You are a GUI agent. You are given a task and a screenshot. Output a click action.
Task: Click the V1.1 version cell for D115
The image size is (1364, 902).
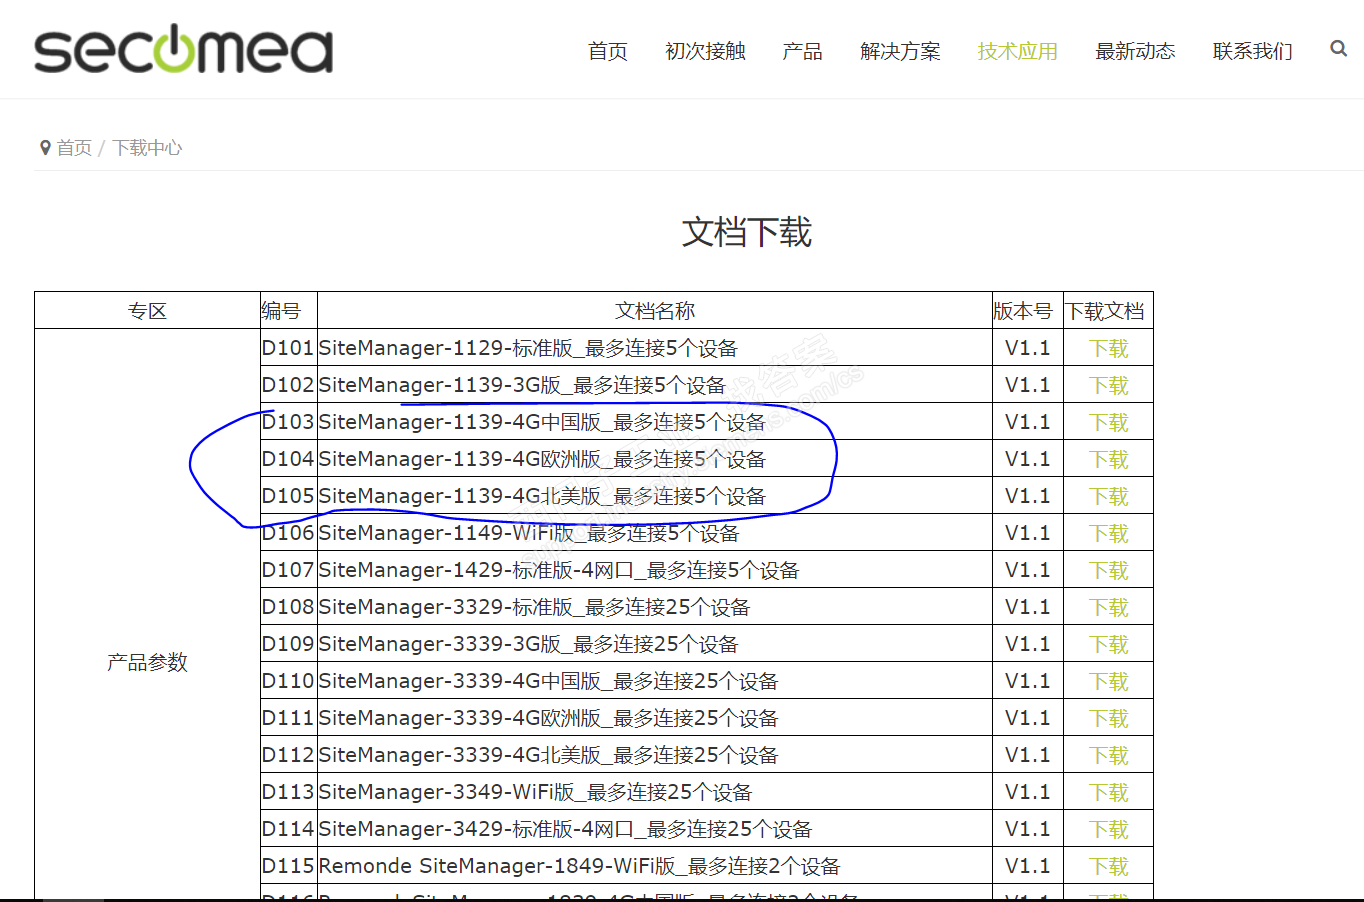pos(1027,866)
